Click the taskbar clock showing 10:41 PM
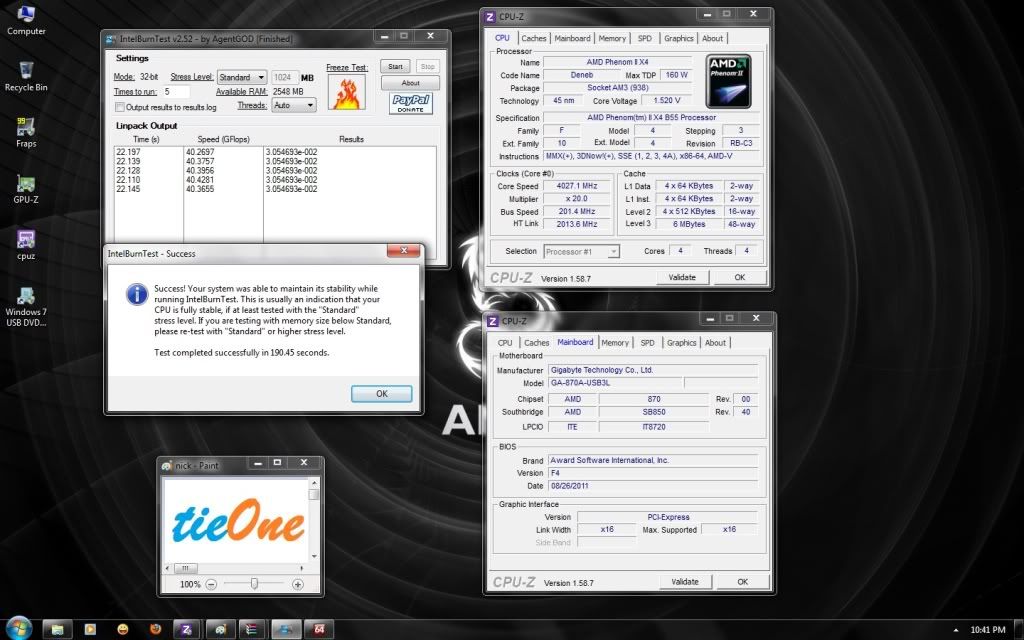This screenshot has height=640, width=1024. pyautogui.click(x=987, y=630)
